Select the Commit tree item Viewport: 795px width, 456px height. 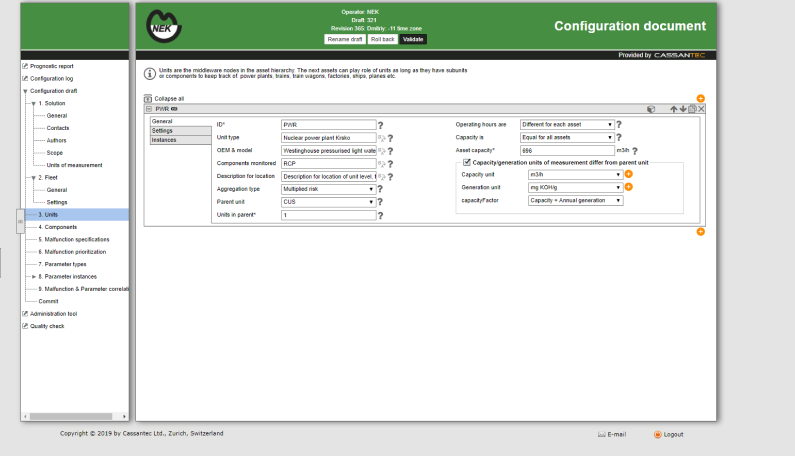click(48, 301)
